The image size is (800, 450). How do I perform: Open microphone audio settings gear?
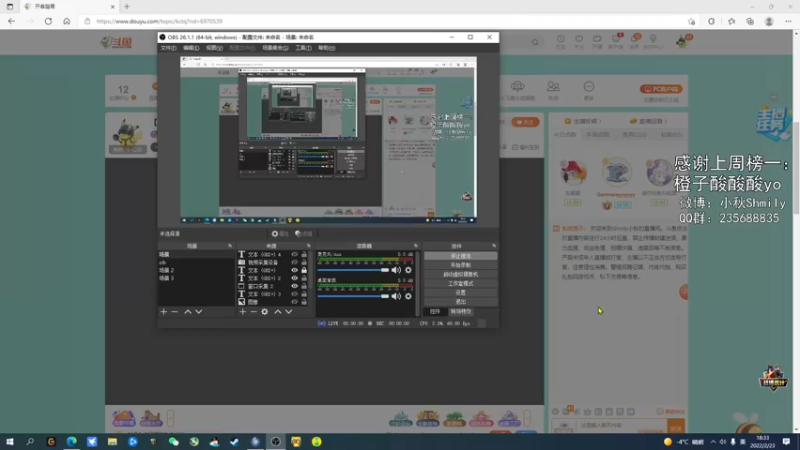tap(408, 270)
